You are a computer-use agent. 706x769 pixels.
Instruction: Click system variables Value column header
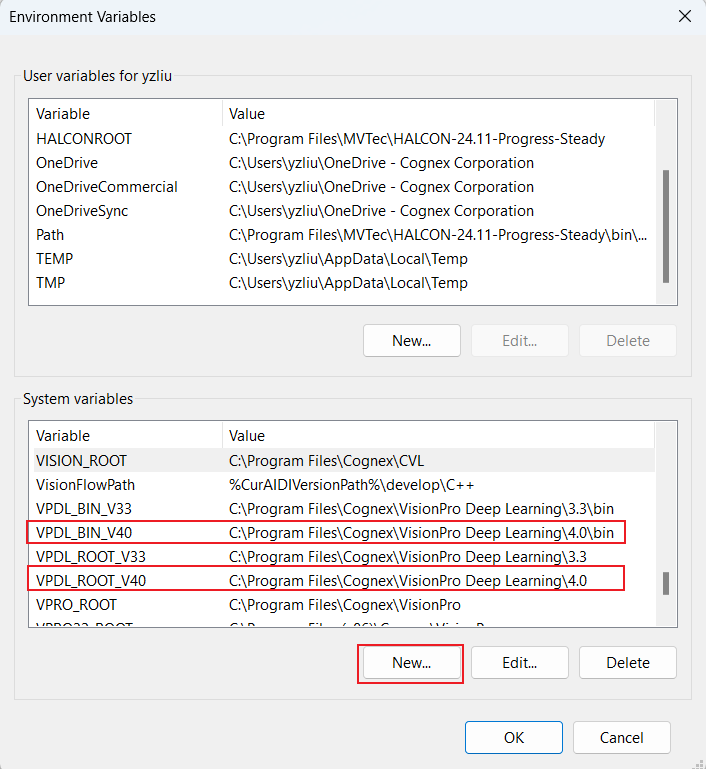click(438, 436)
